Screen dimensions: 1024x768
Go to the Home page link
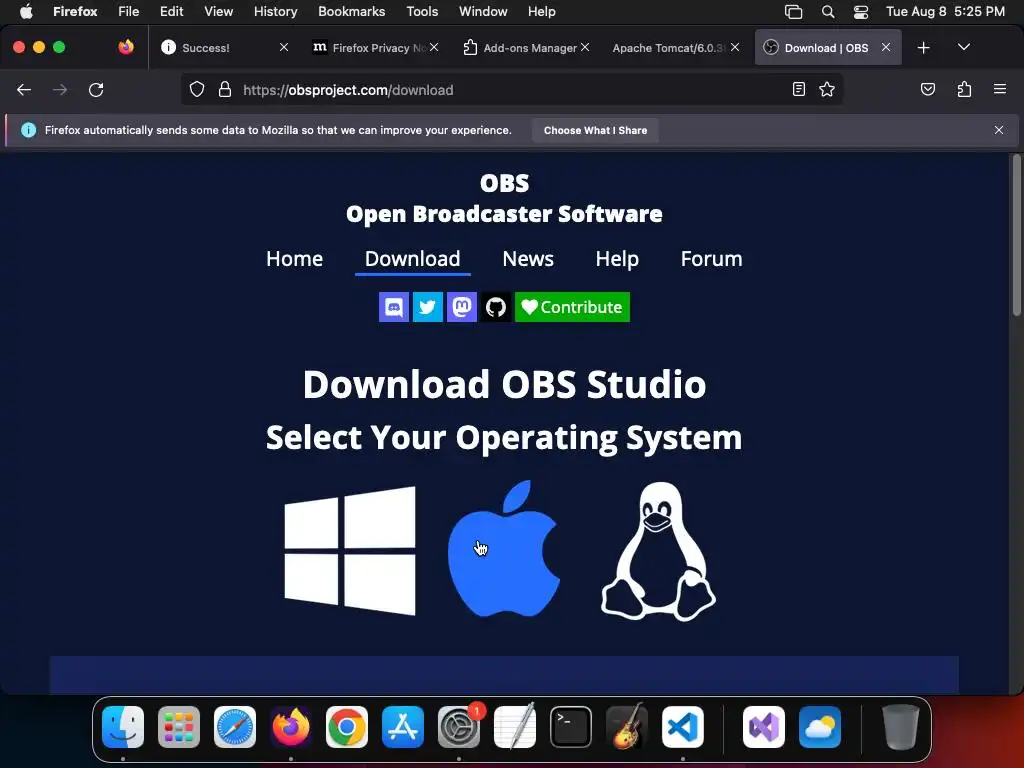295,259
